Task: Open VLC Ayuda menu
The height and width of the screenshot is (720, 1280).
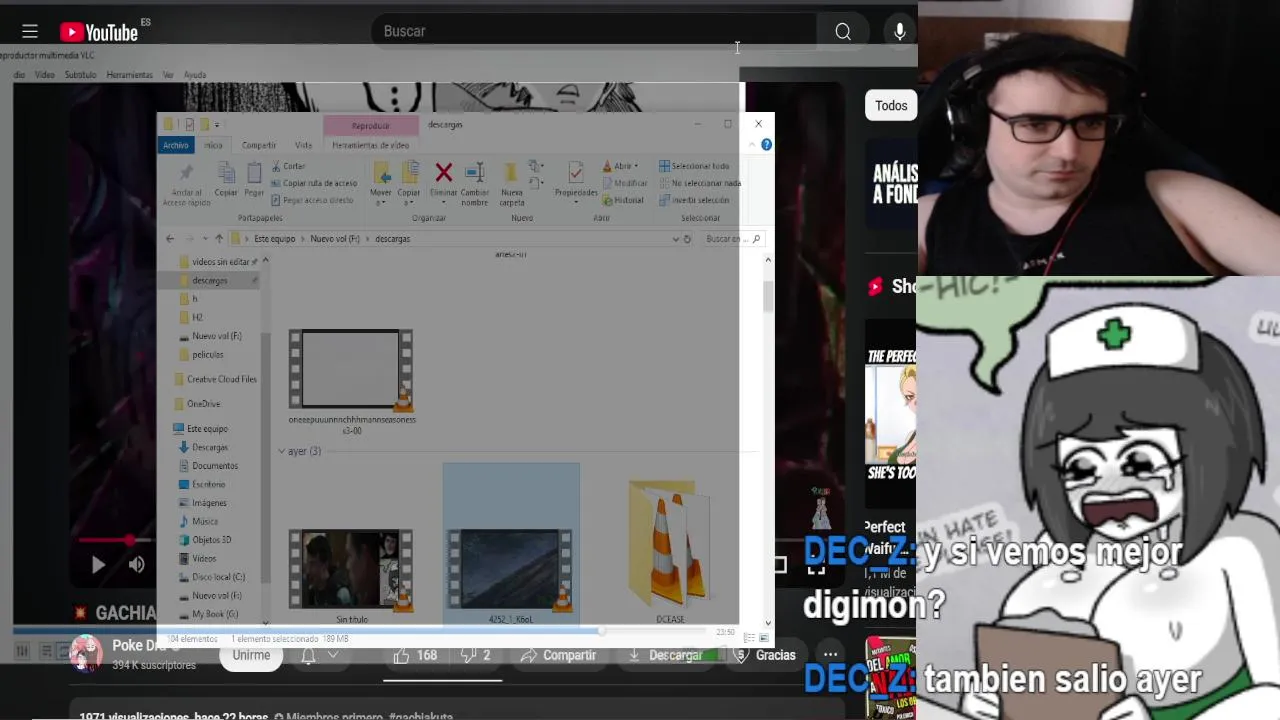Action: tap(195, 75)
